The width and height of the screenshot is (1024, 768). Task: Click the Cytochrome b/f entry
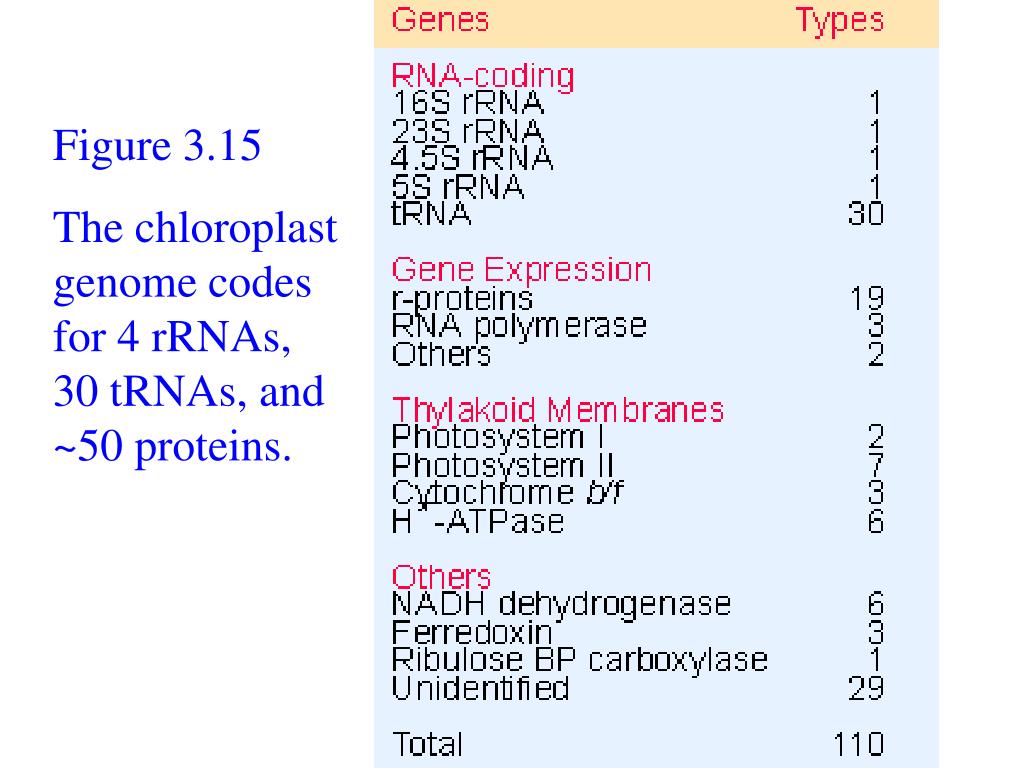click(x=507, y=494)
